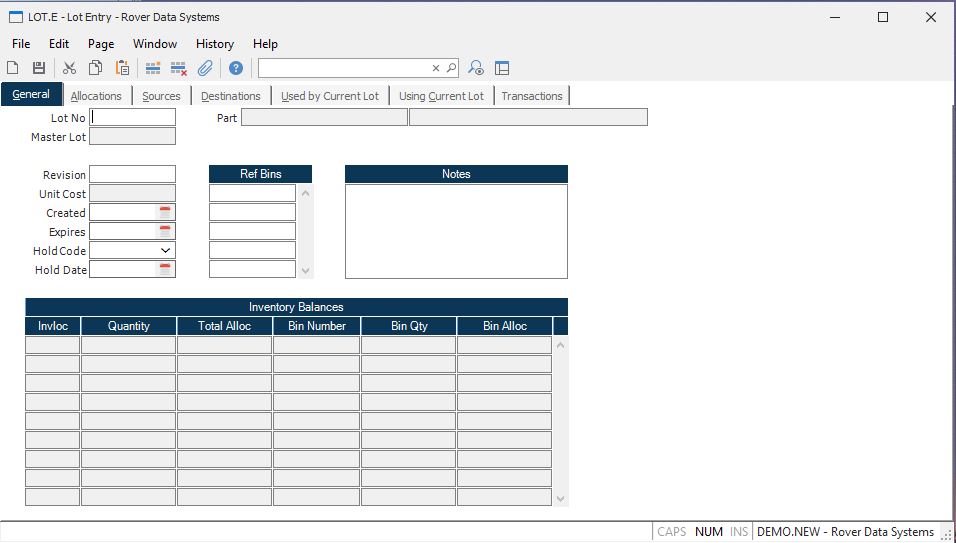Open the History menu
The image size is (956, 543).
[214, 44]
